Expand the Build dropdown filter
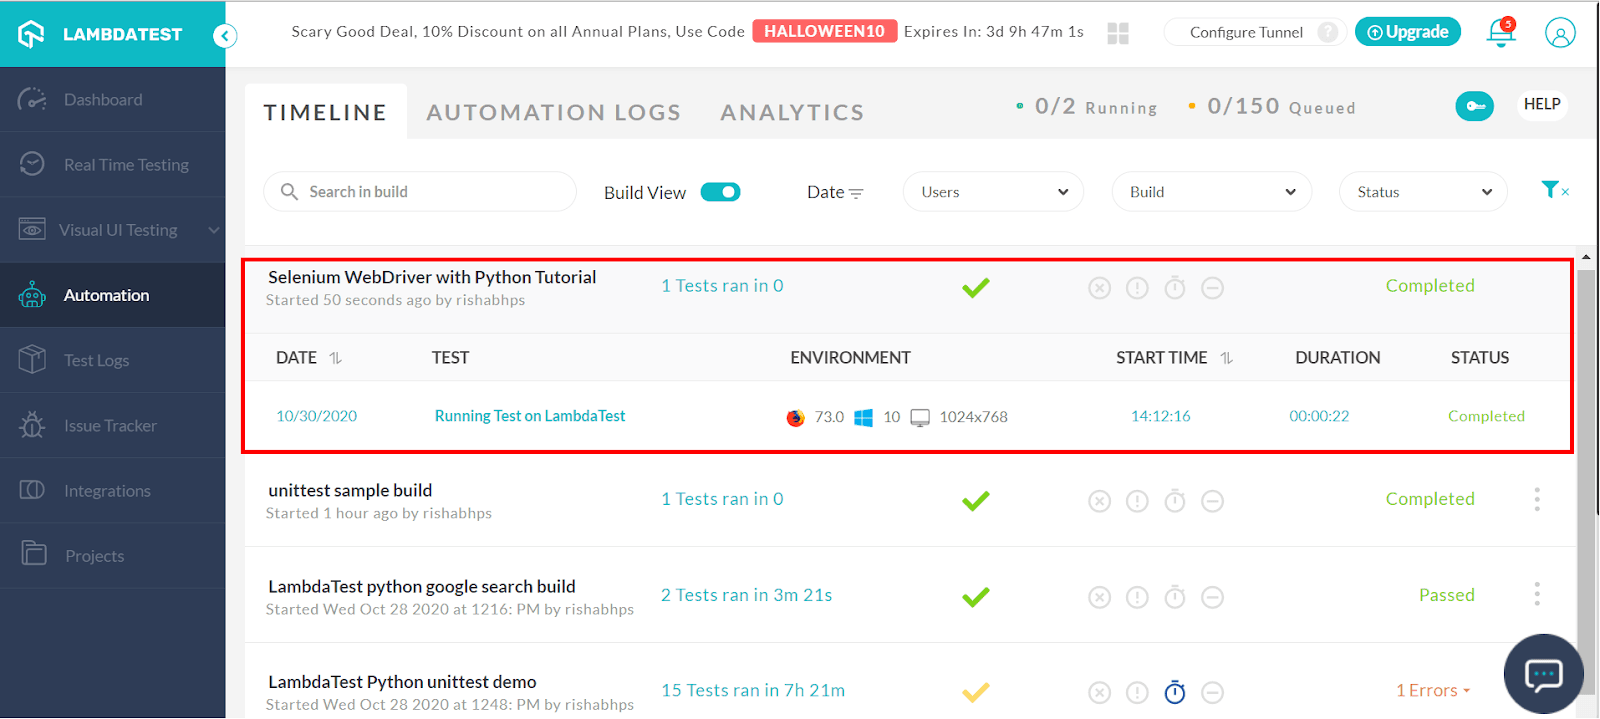This screenshot has width=1600, height=719. click(x=1211, y=192)
